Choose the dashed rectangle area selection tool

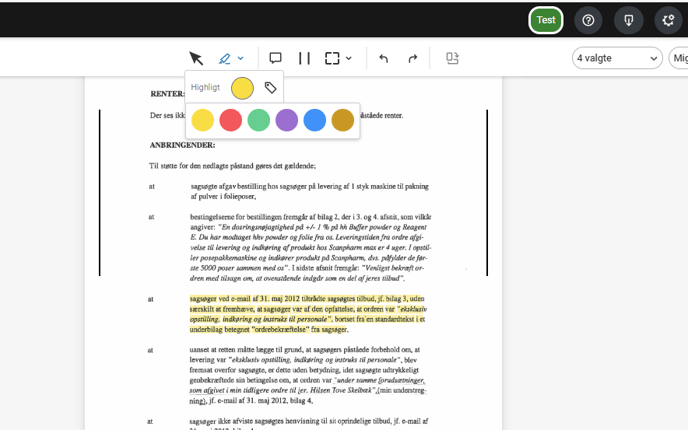pos(332,58)
